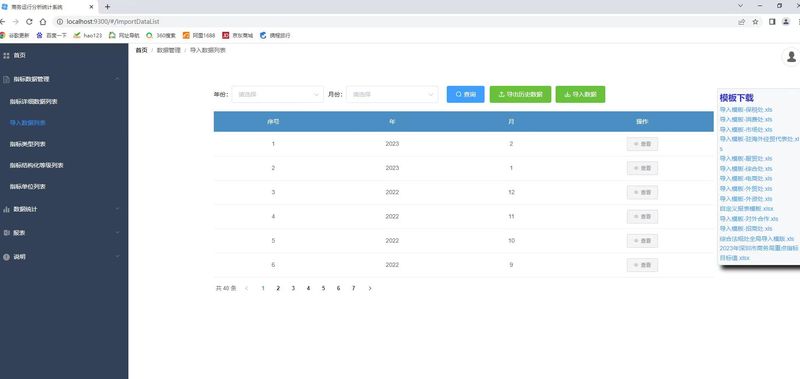Image resolution: width=800 pixels, height=379 pixels.
Task: Click the site info icon before localhost
Action: (x=60, y=22)
